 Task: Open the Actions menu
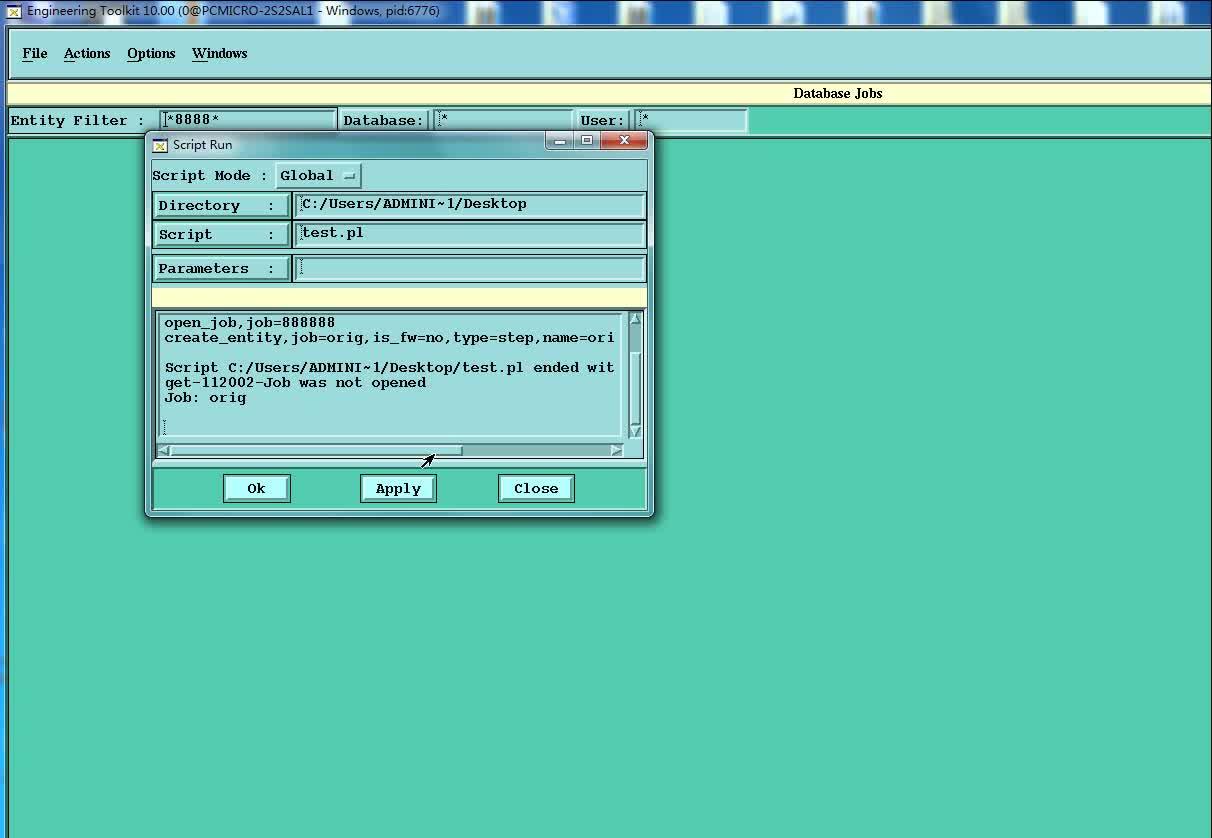(87, 54)
